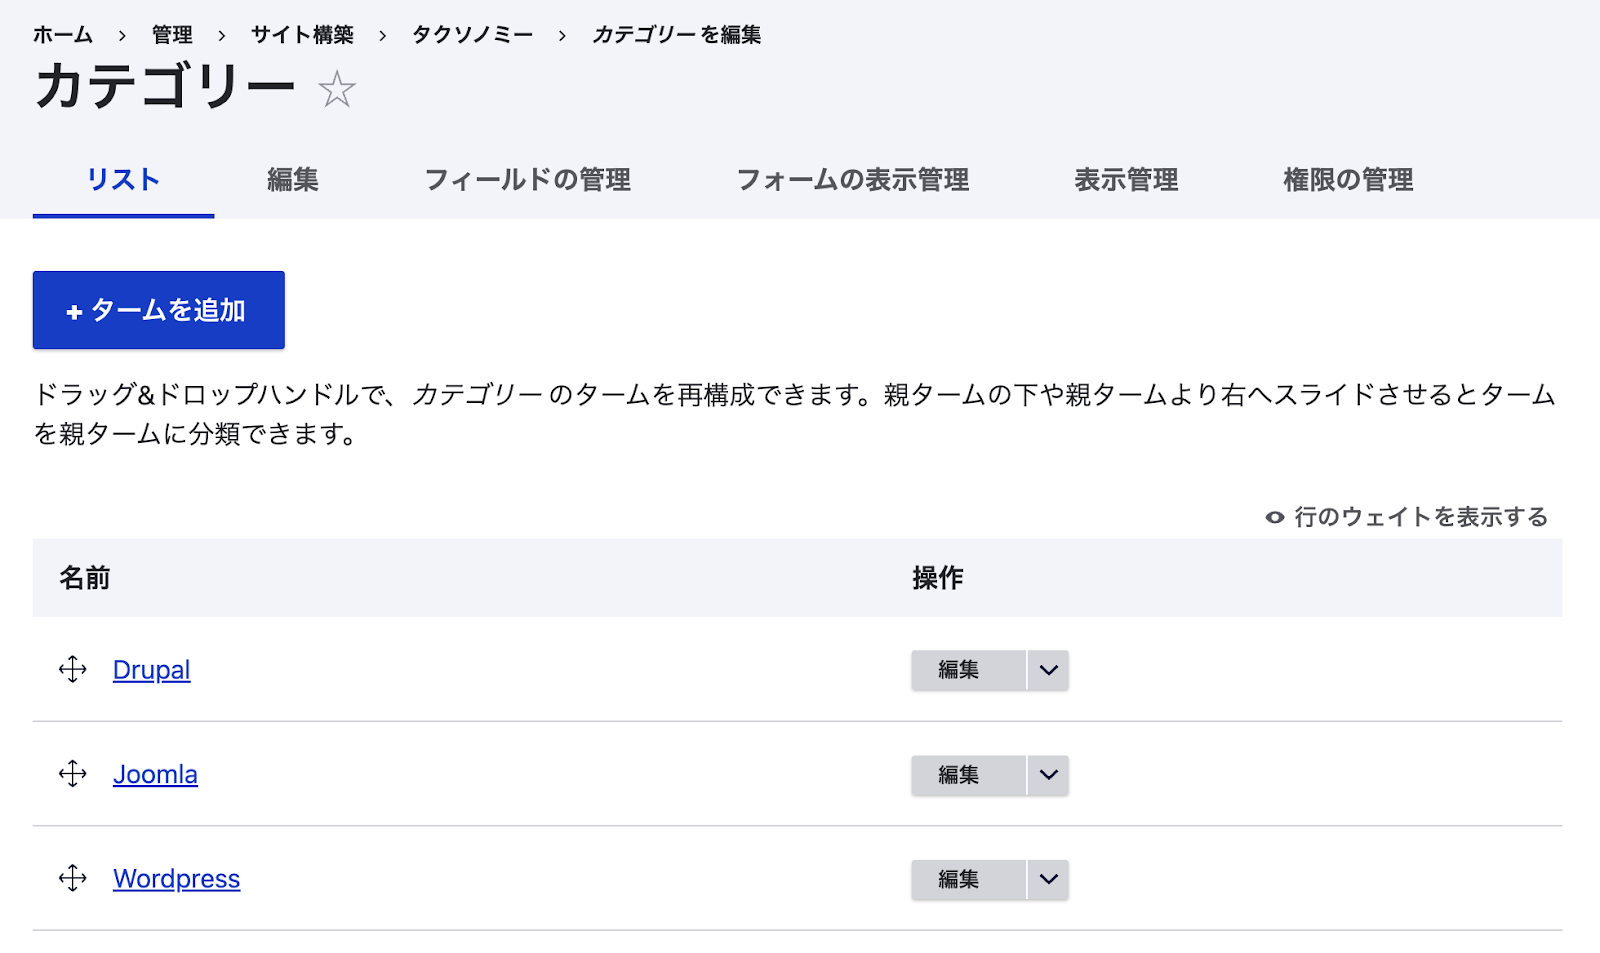
Task: Expand the action dropdown for Joomla
Action: click(1047, 775)
